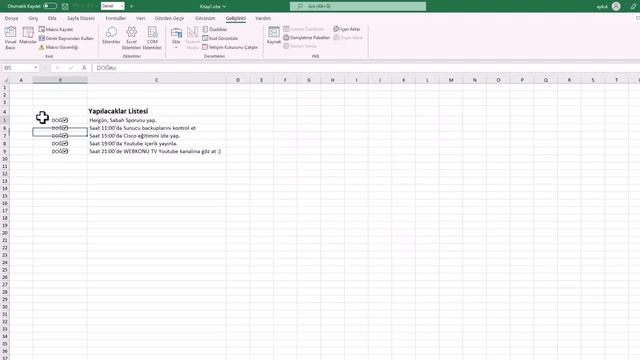This screenshot has width=640, height=360.
Task: Open the Ekle controls dropdown arrow
Action: point(176,47)
